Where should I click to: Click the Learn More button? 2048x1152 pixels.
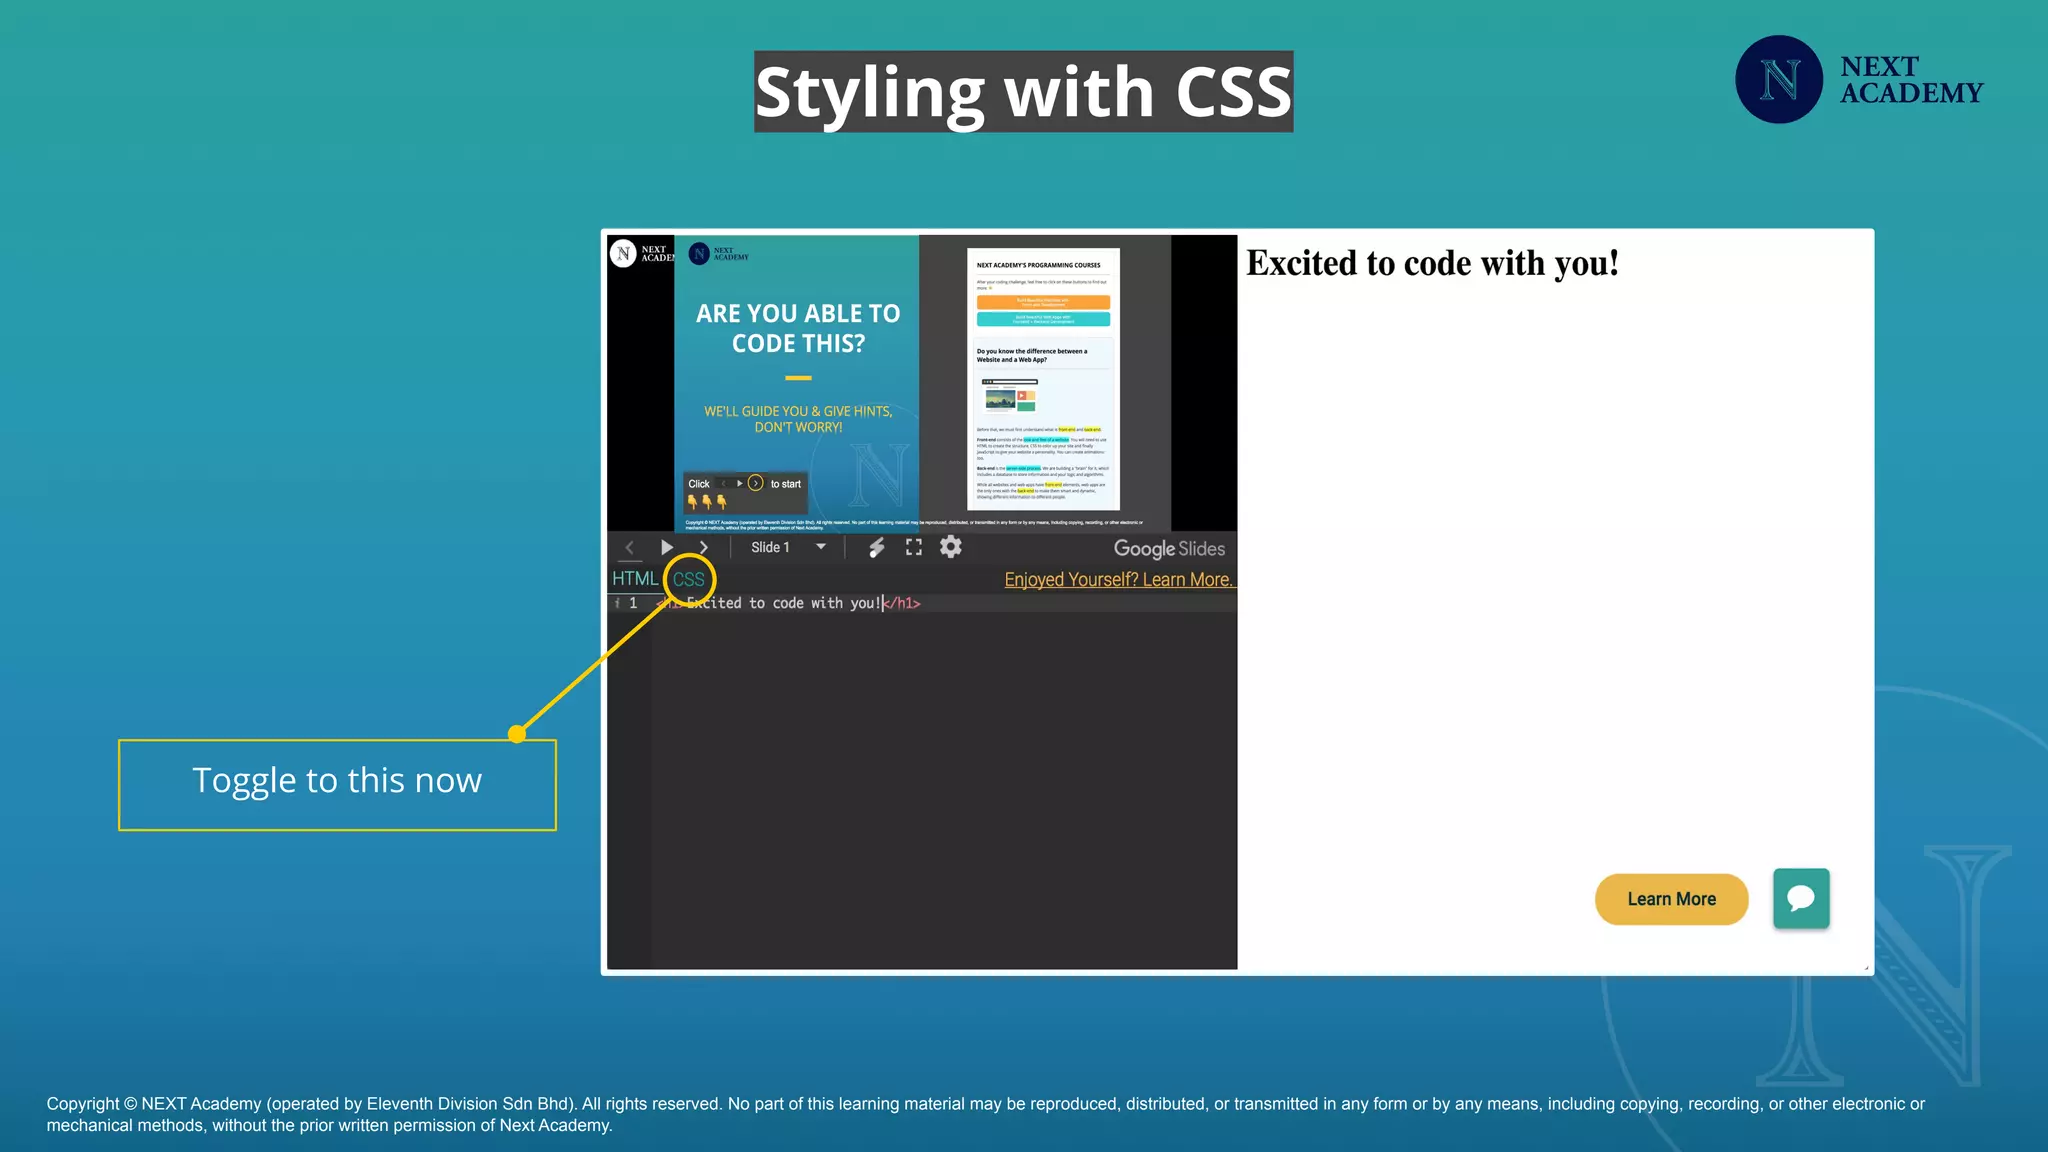pos(1671,899)
